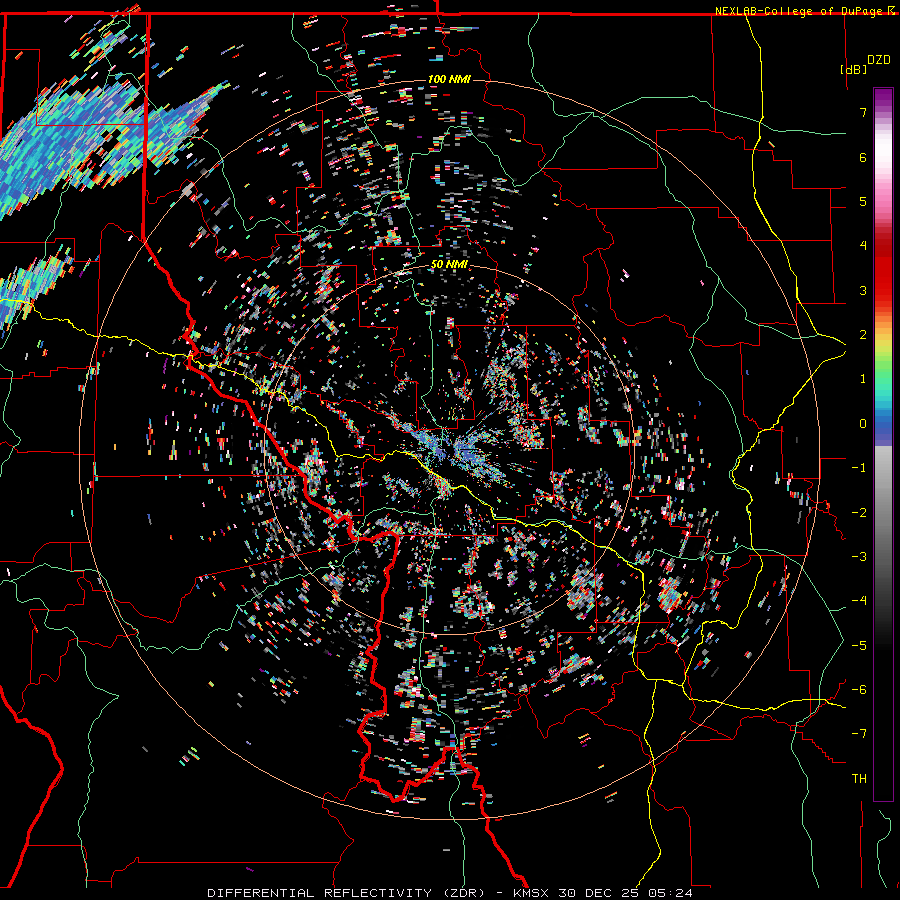900x900 pixels.
Task: Click the TH threshold label on scale
Action: (859, 779)
